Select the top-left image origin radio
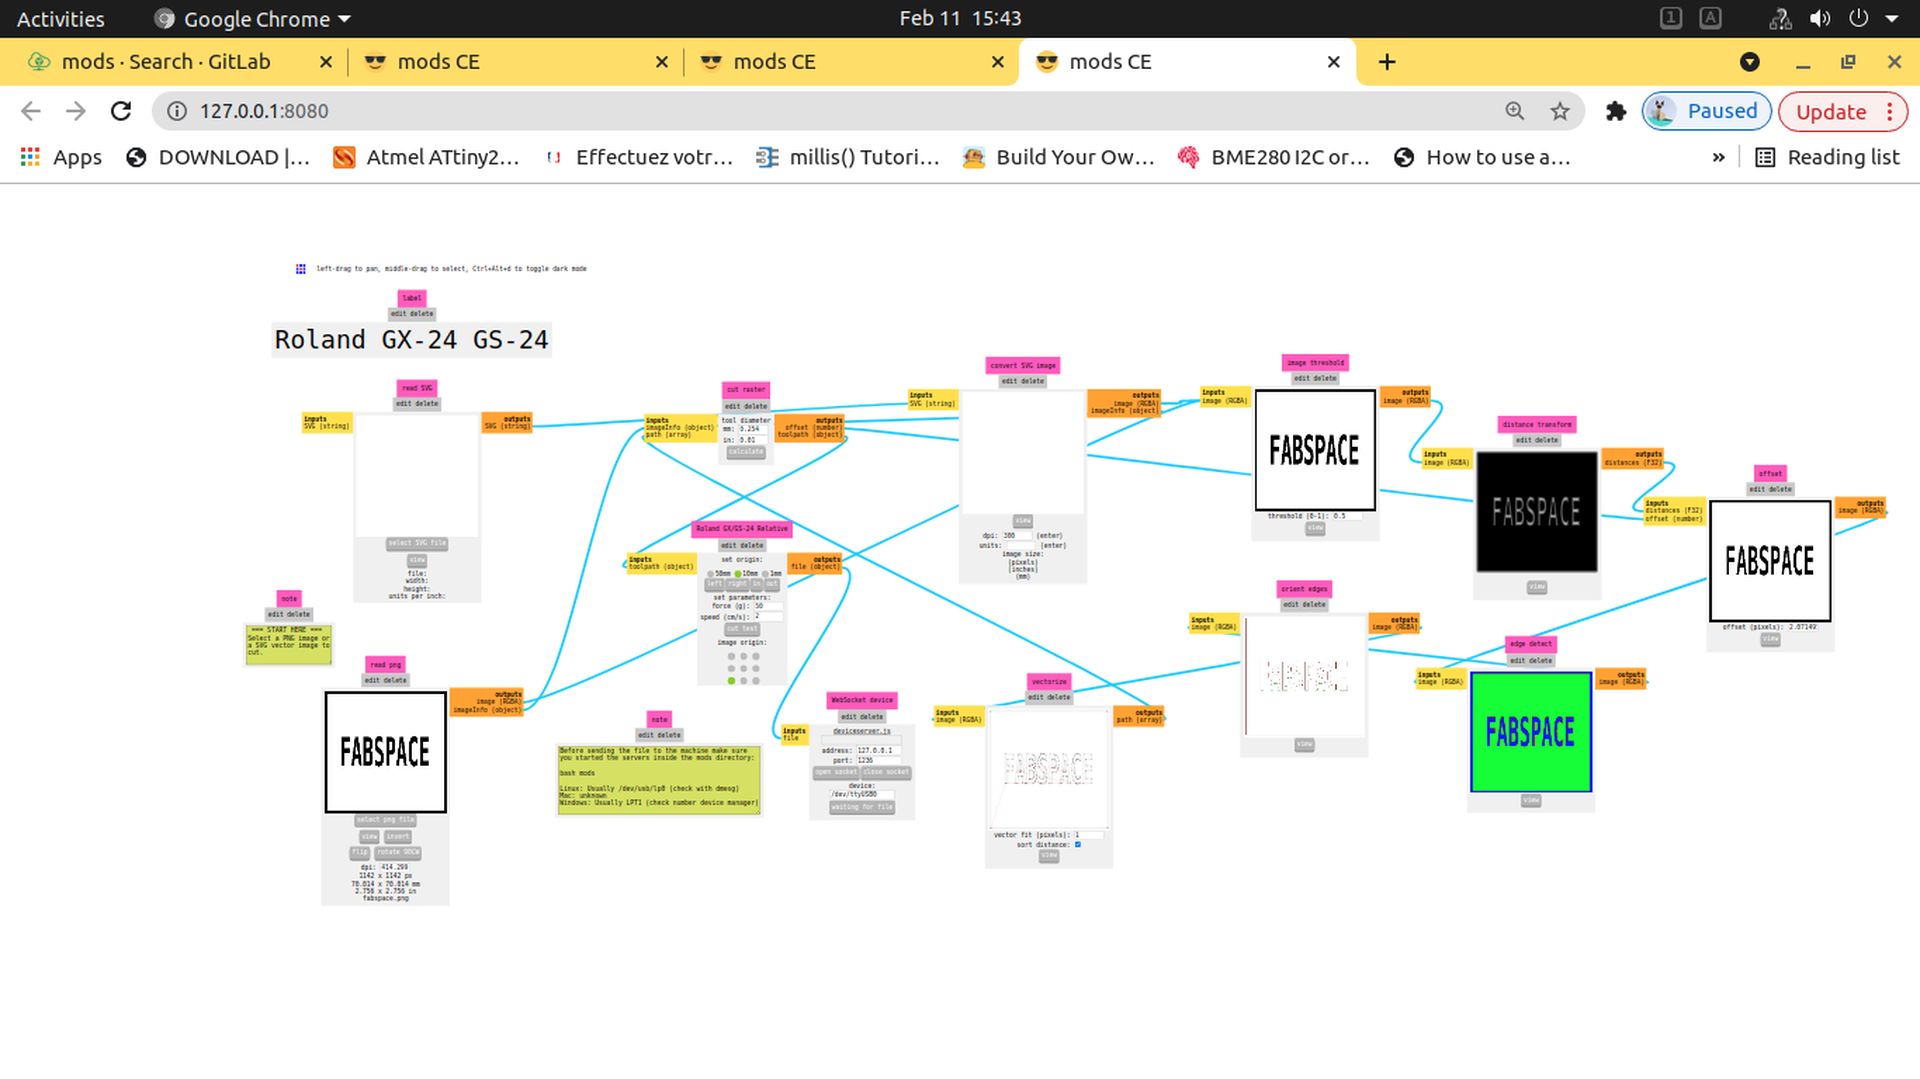Image resolution: width=1920 pixels, height=1079 pixels. pyautogui.click(x=731, y=656)
